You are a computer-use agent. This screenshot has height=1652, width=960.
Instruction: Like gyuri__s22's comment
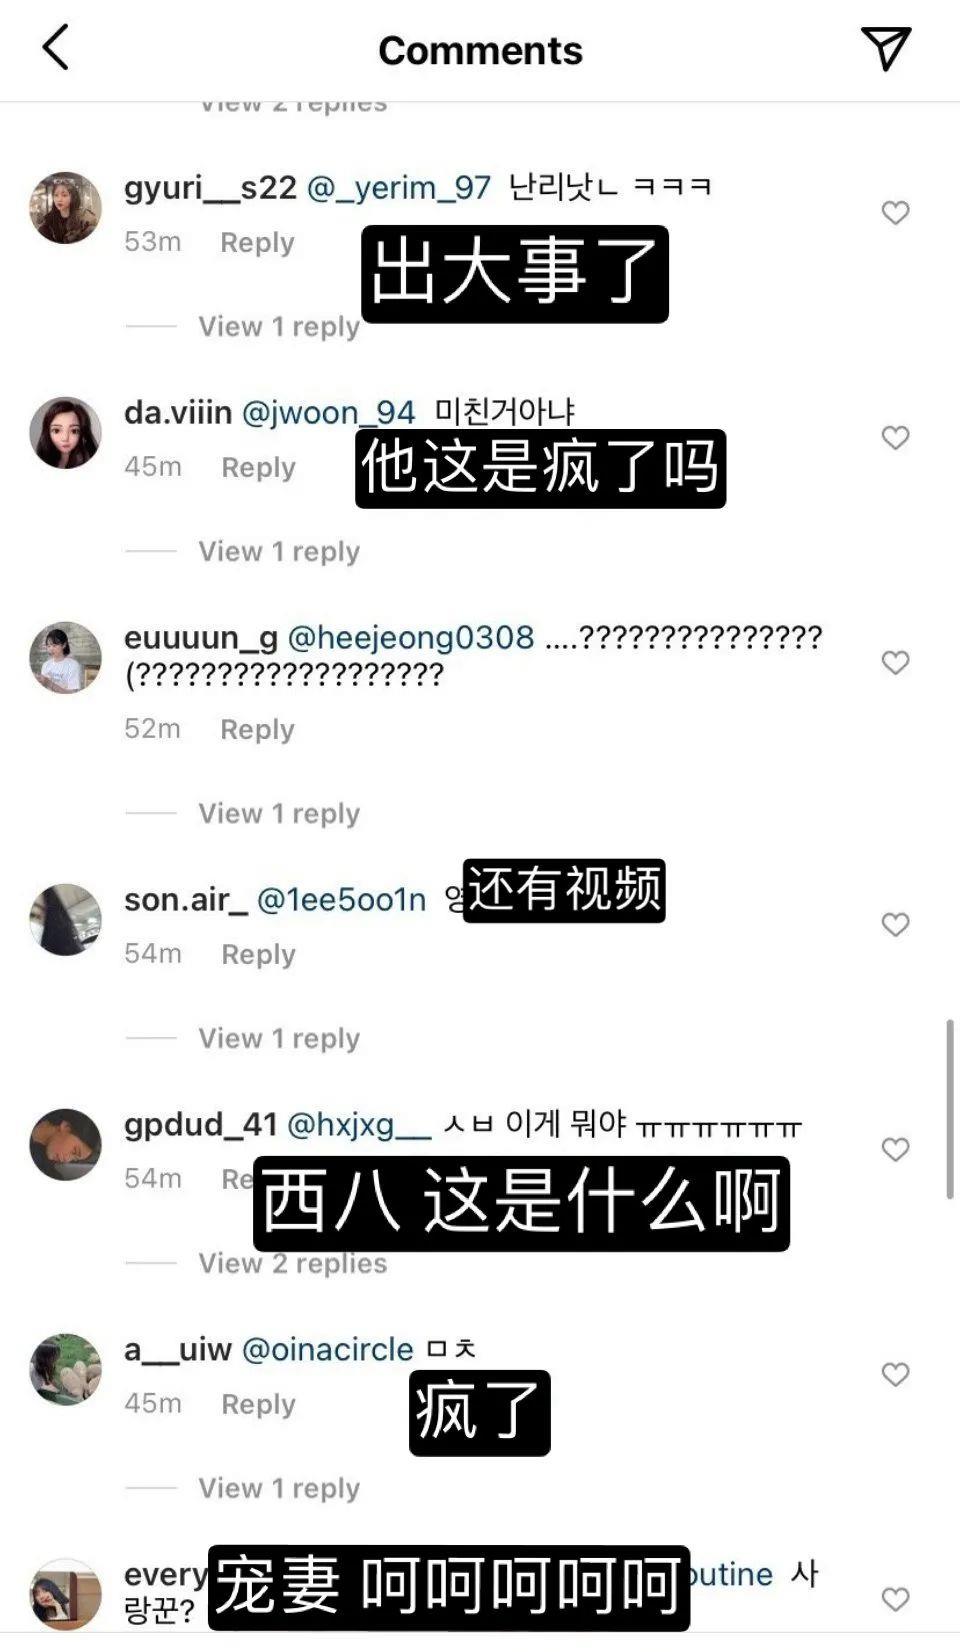(x=895, y=213)
